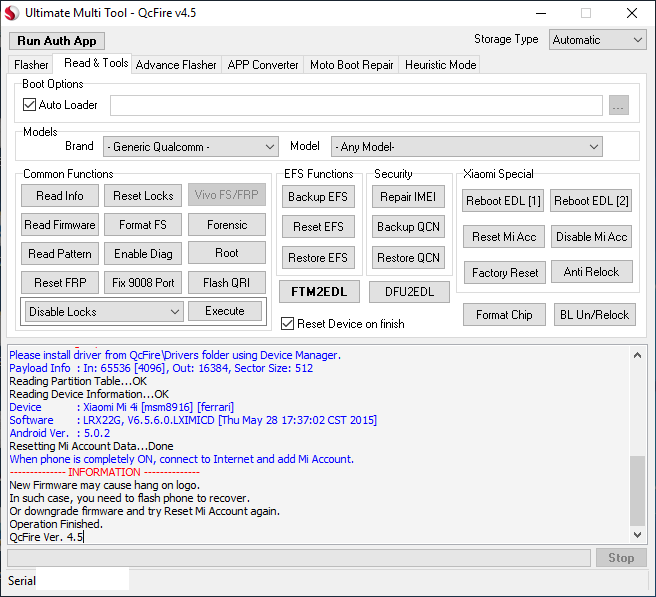Click the Fix 9008 Port button
Image resolution: width=656 pixels, height=597 pixels.
[x=143, y=282]
